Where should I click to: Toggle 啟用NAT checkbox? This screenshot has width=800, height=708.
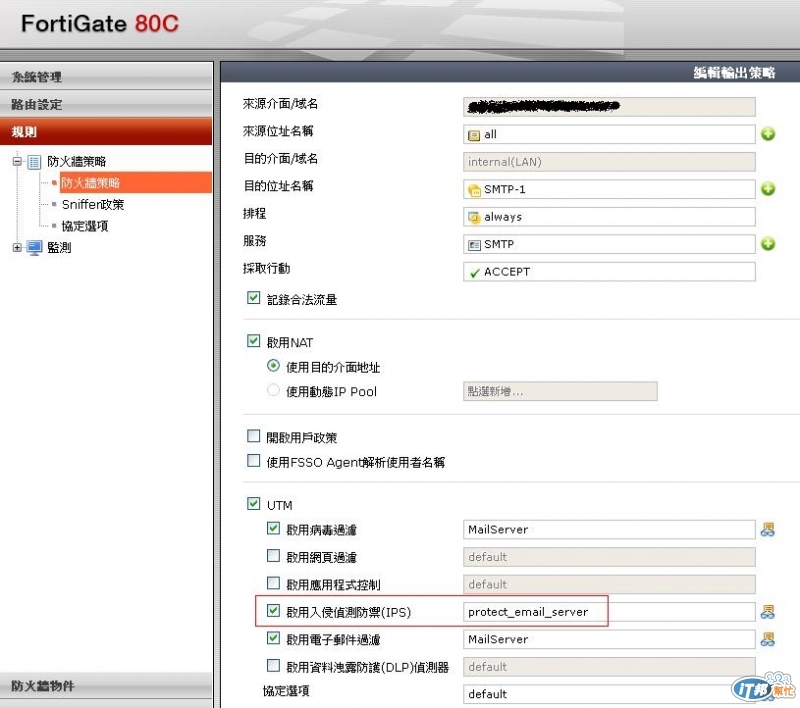point(254,341)
